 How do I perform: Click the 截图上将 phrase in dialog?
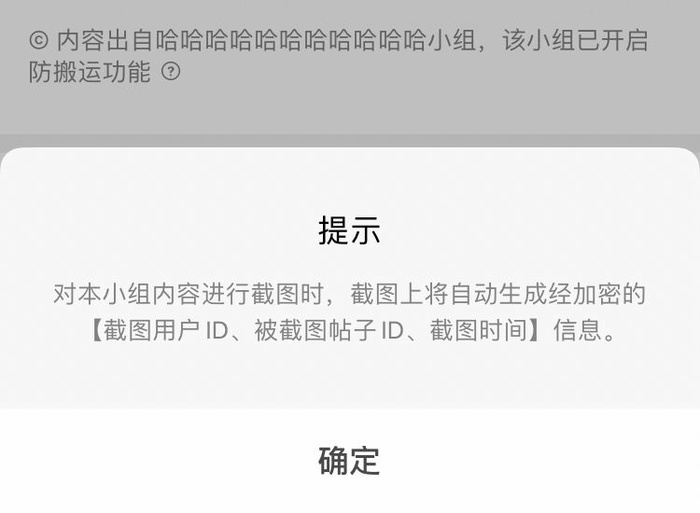click(400, 294)
